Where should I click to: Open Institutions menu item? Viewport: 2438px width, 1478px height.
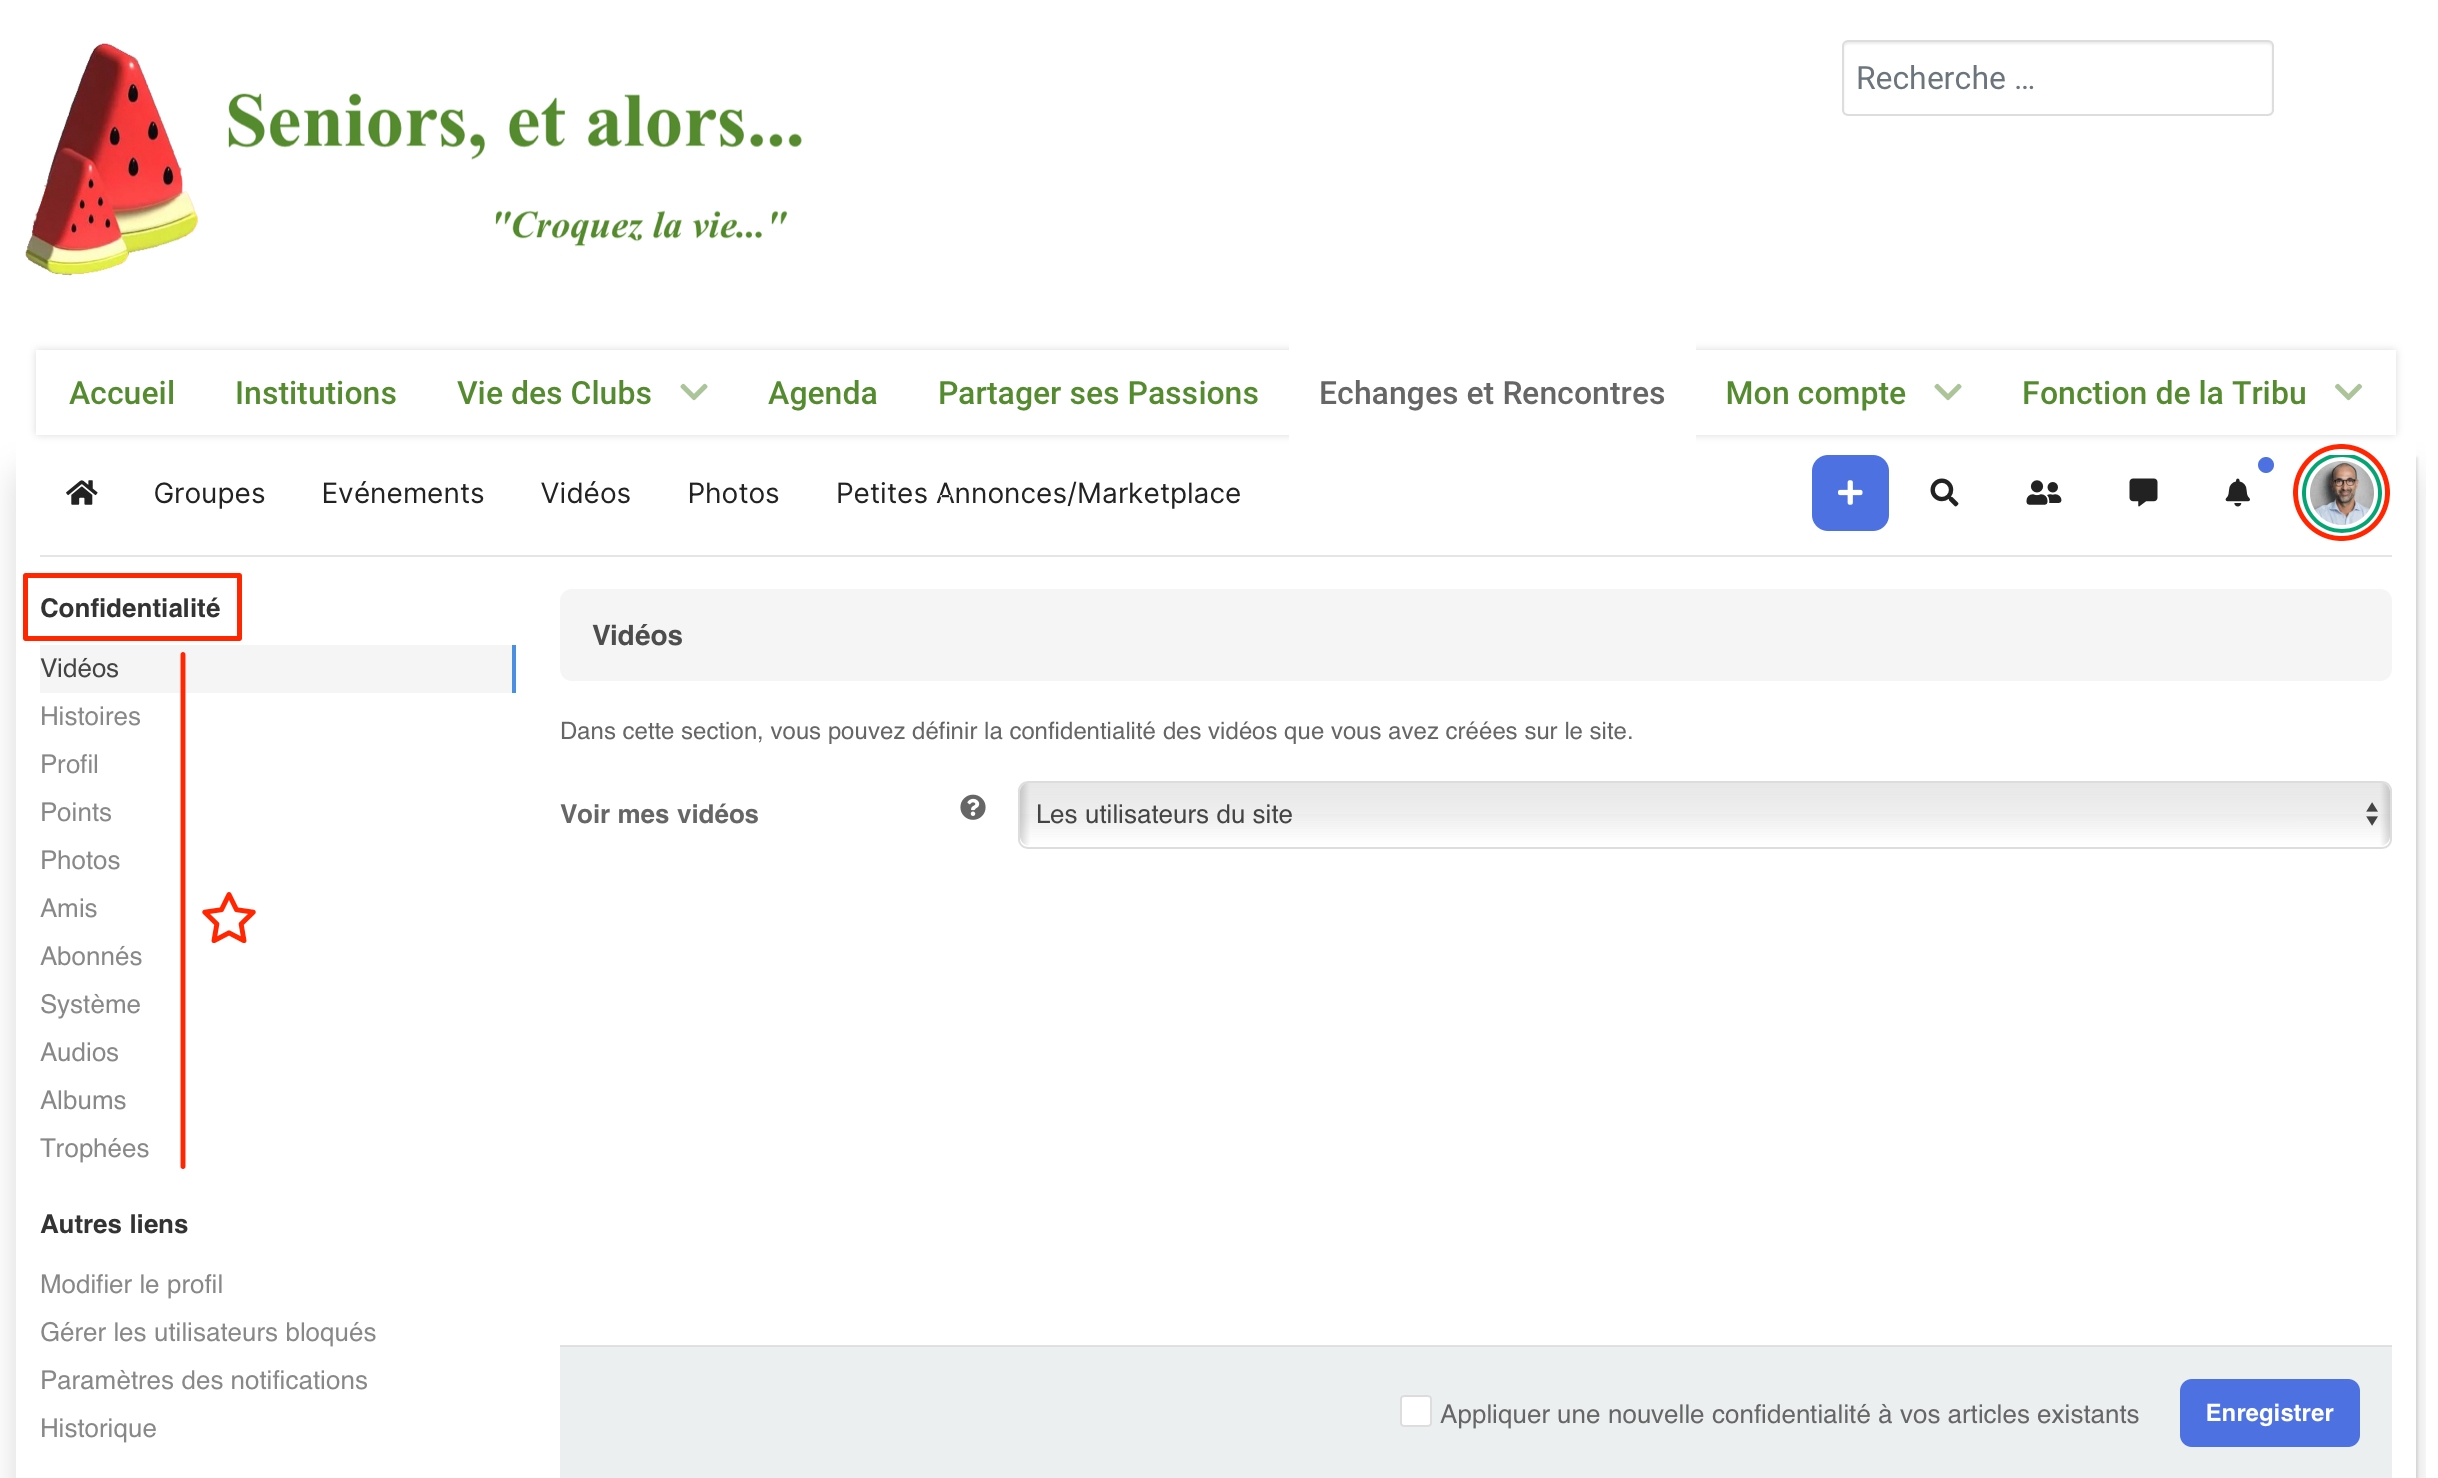316,393
